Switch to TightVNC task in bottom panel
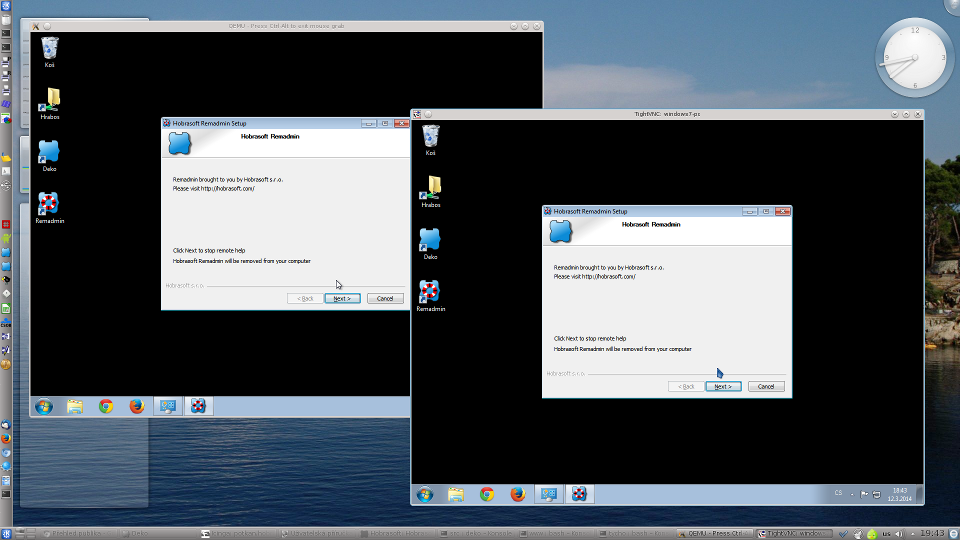The height and width of the screenshot is (540, 960). pyautogui.click(x=793, y=534)
